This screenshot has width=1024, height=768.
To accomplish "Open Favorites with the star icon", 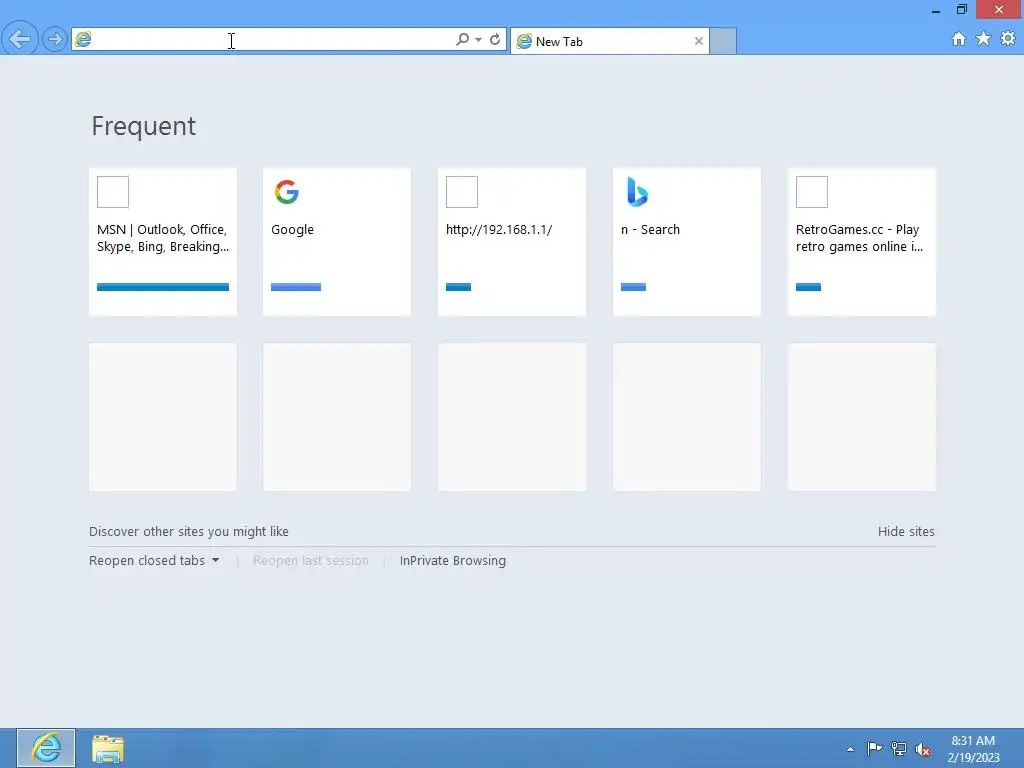I will click(984, 39).
